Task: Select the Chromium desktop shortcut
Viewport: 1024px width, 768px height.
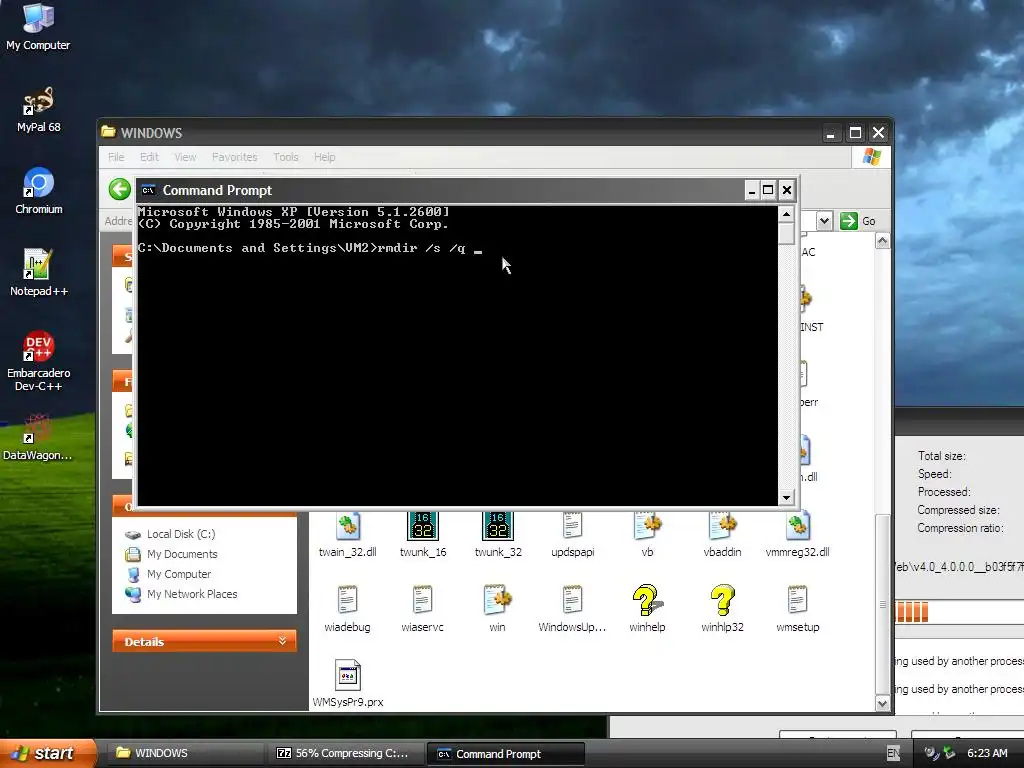Action: coord(39,191)
